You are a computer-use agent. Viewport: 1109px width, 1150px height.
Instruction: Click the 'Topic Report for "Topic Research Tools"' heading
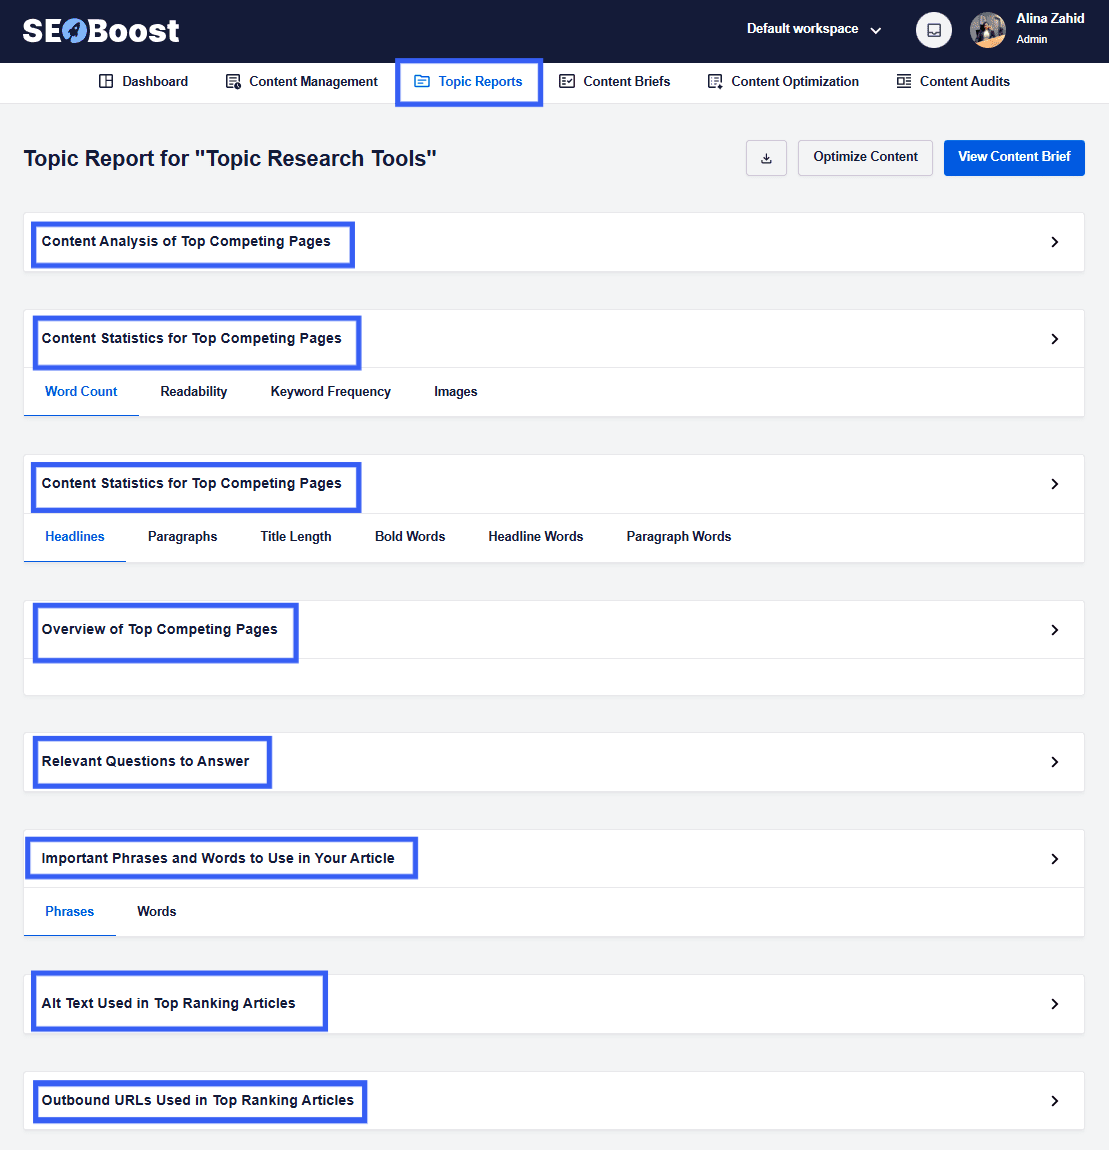click(x=230, y=158)
